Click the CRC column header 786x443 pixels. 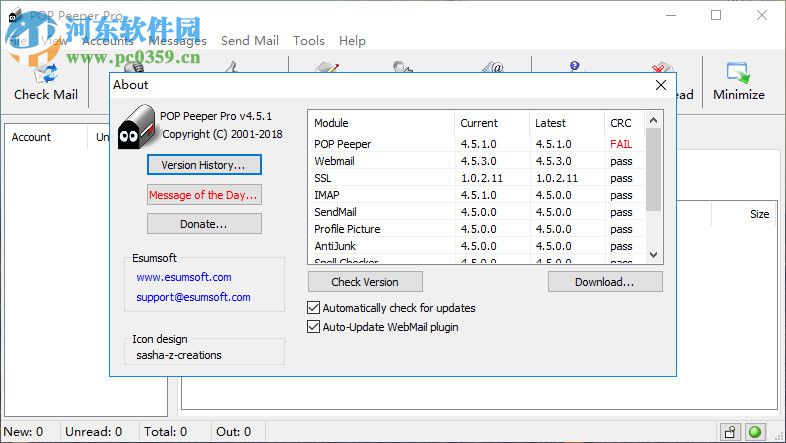[625, 123]
